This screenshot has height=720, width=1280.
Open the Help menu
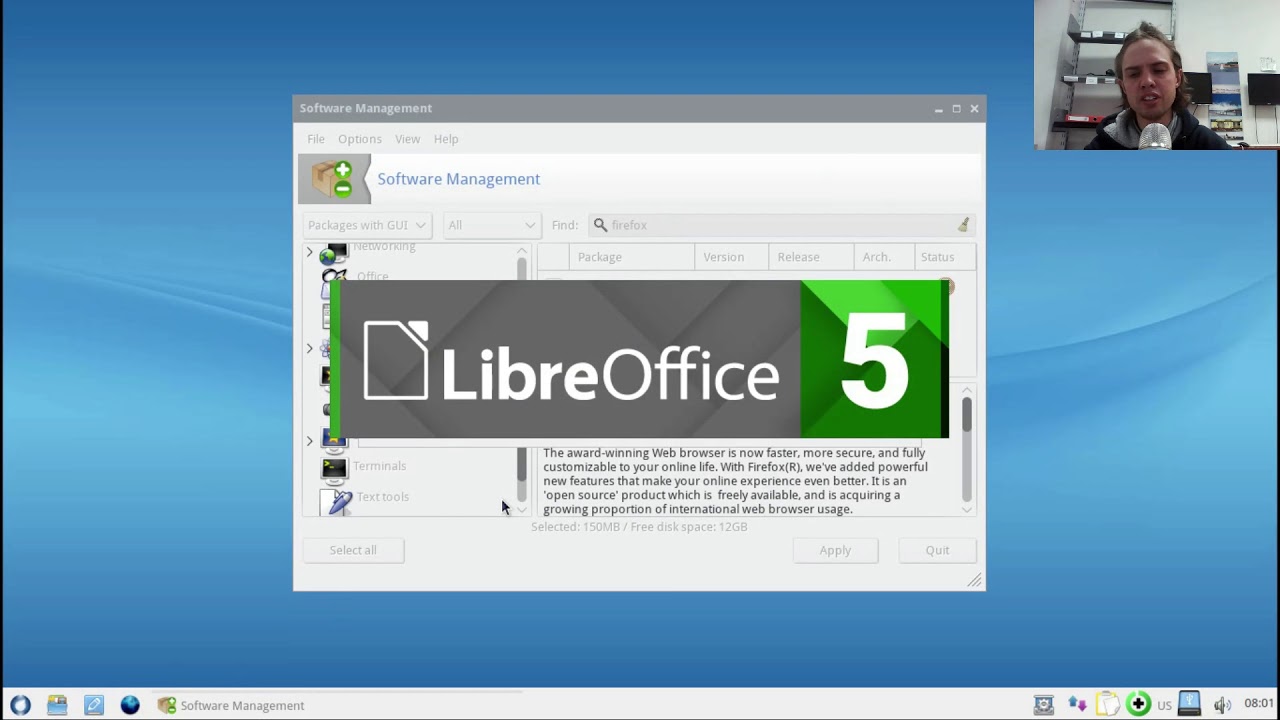446,139
